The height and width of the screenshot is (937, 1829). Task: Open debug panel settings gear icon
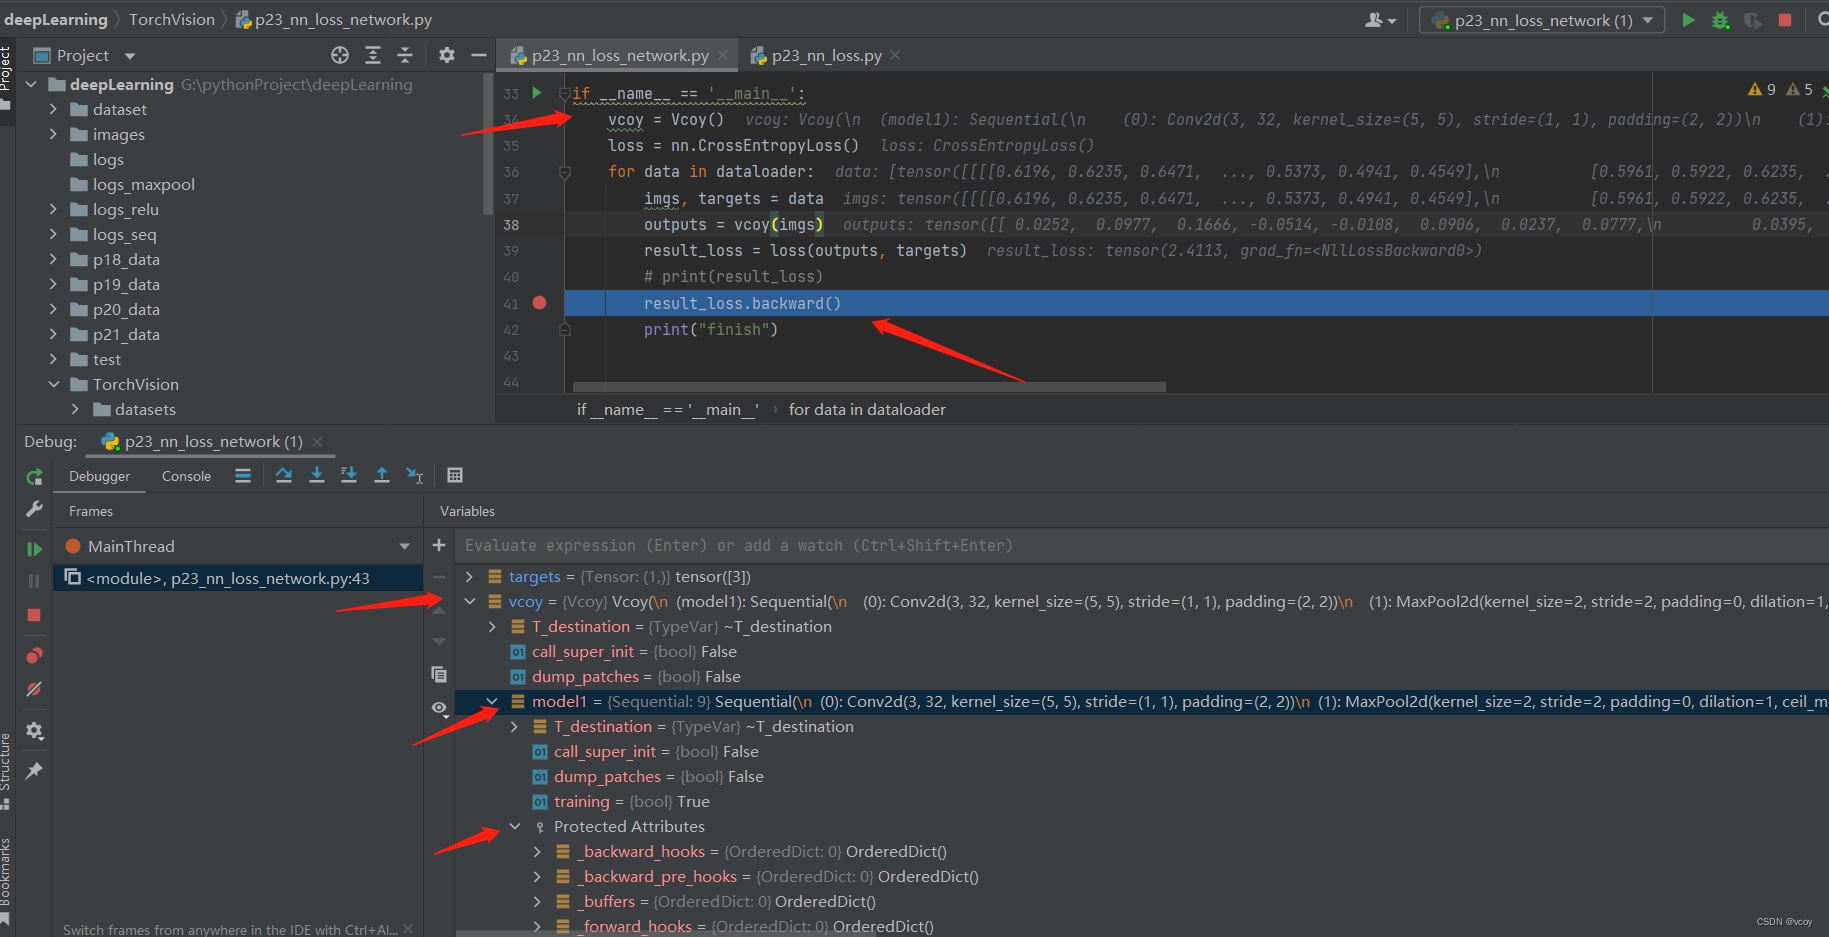click(x=34, y=731)
